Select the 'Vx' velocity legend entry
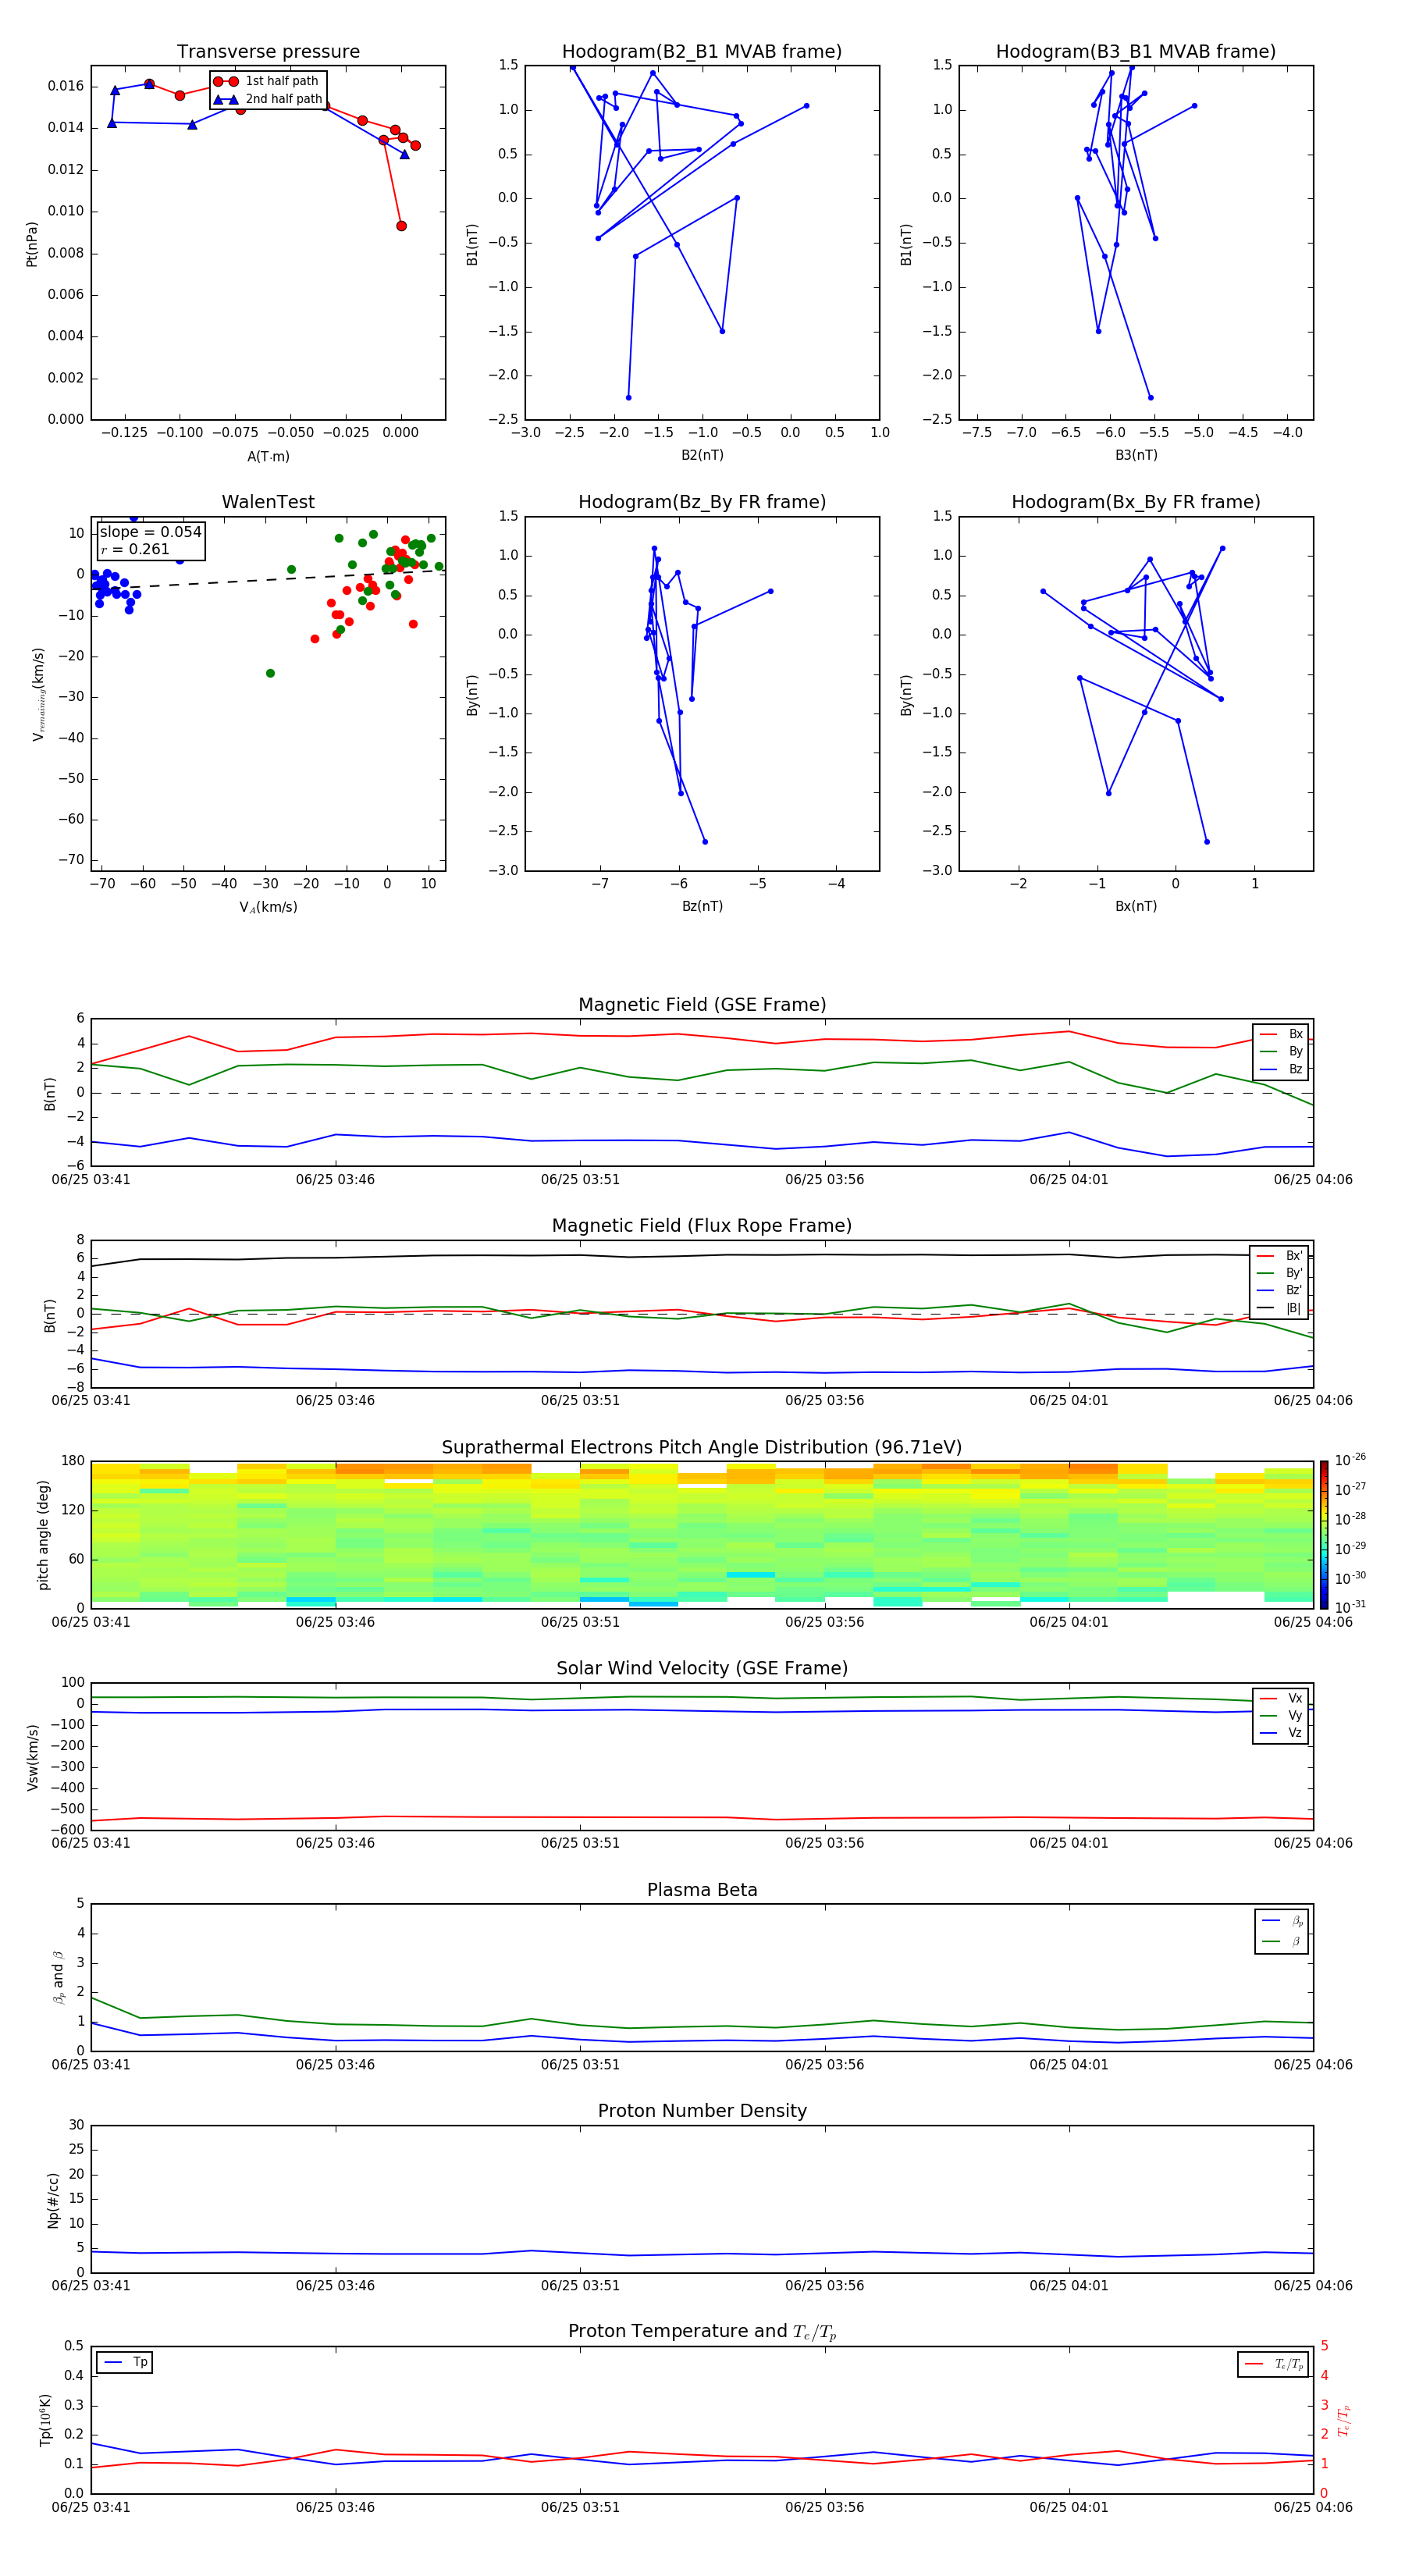The width and height of the screenshot is (1405, 2576). pyautogui.click(x=1281, y=1698)
